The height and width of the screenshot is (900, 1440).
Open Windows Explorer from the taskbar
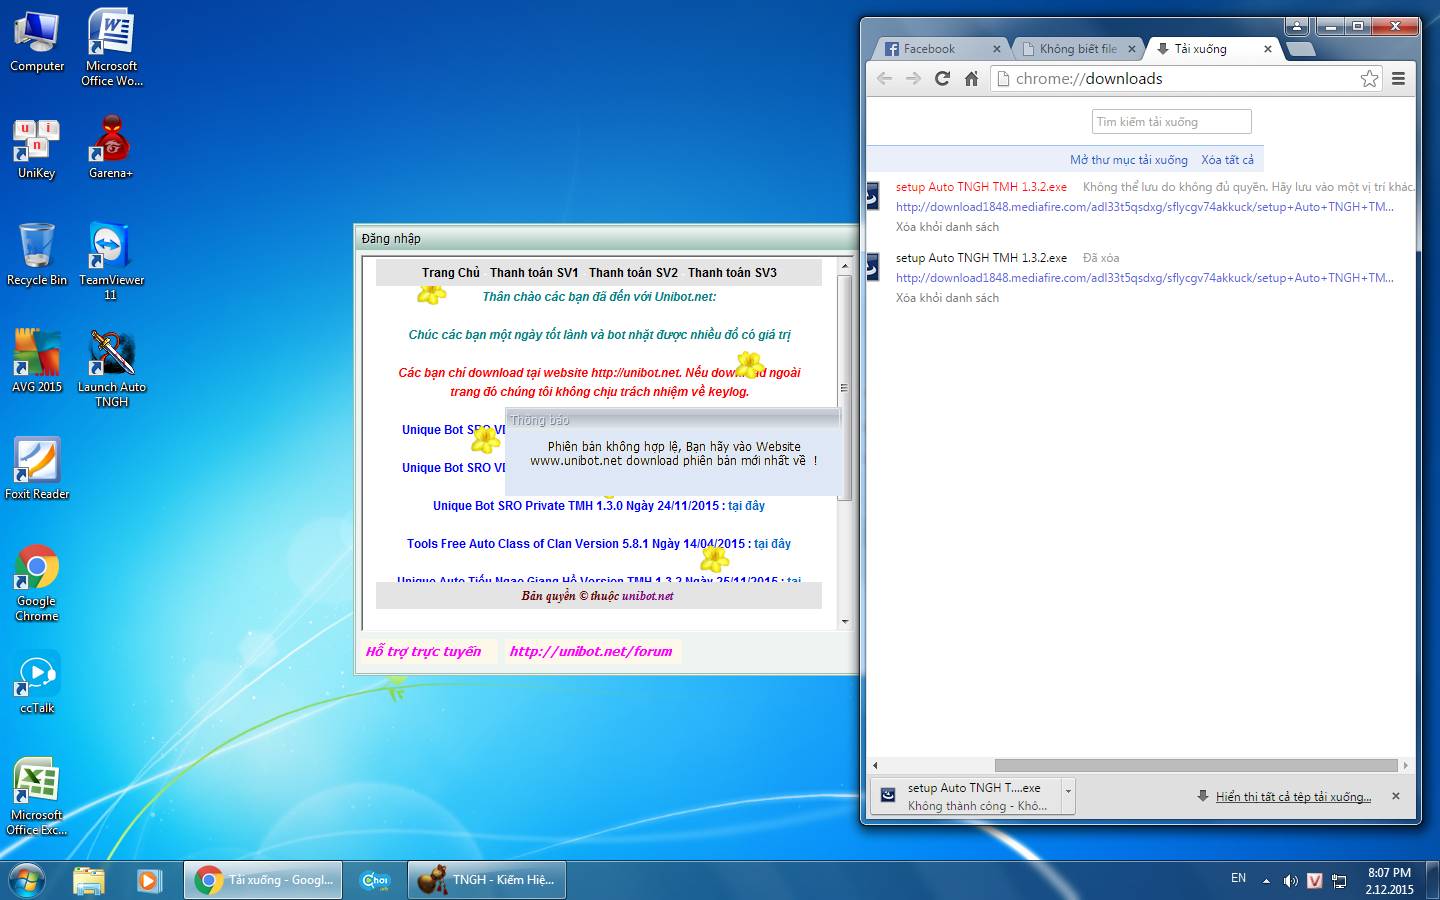[x=89, y=880]
